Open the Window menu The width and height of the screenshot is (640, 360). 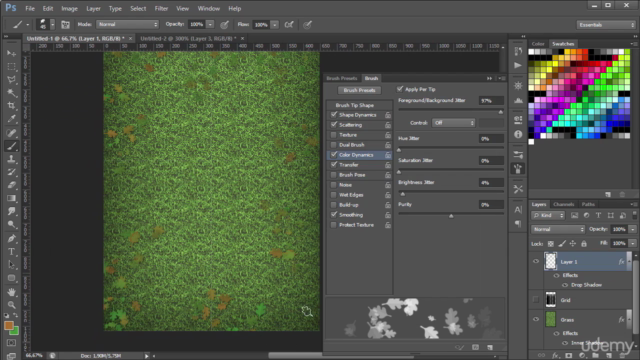[209, 8]
